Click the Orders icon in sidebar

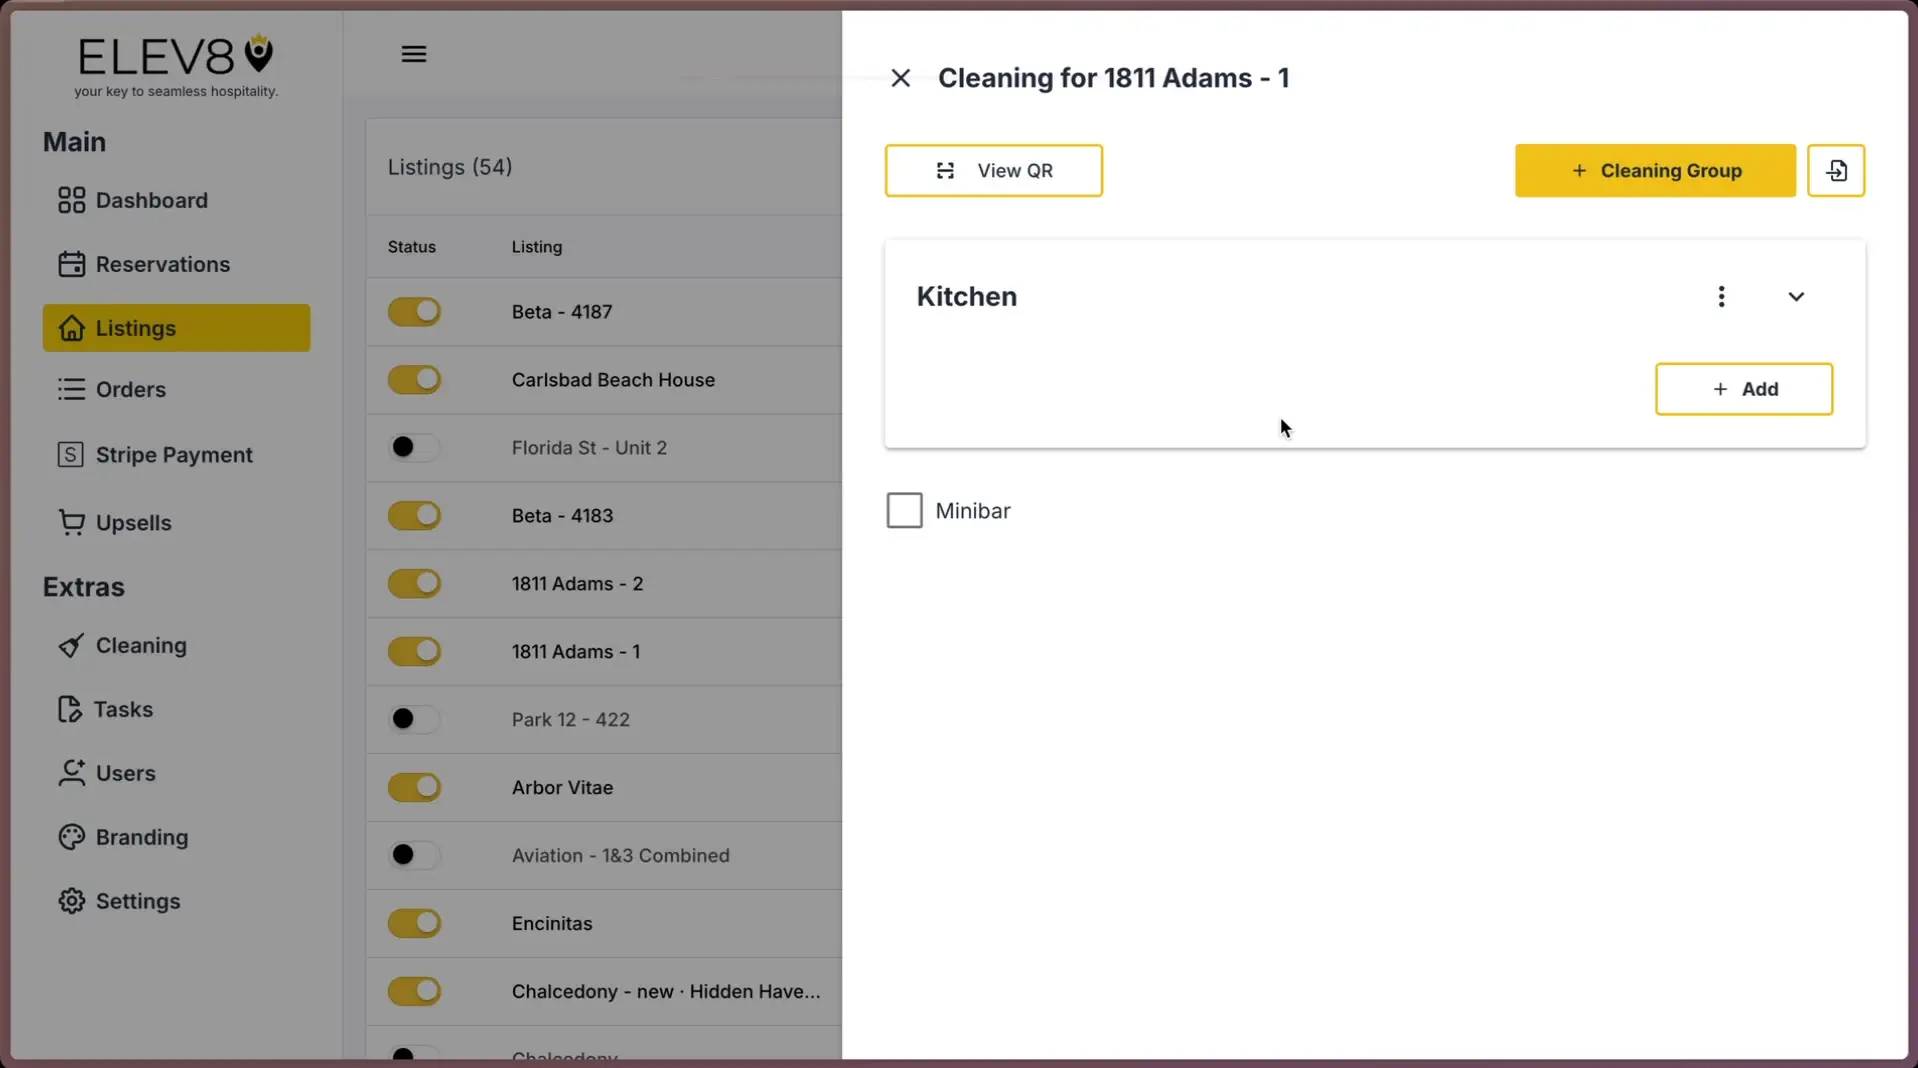click(70, 389)
